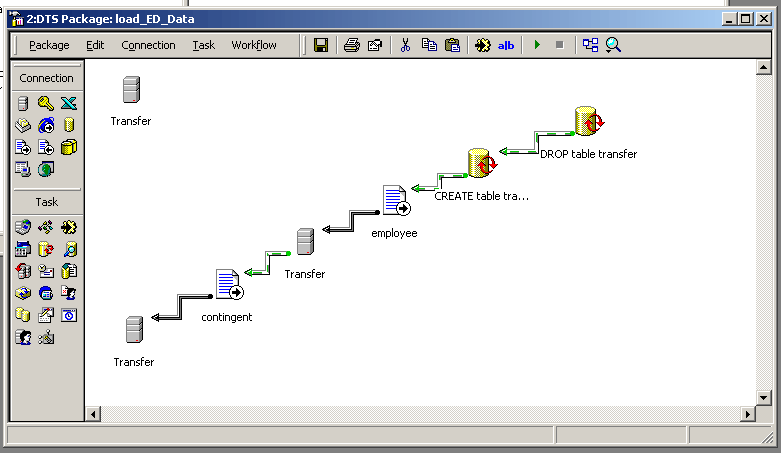This screenshot has height=453, width=781.
Task: Select the CREATE table tra… SQL task
Action: click(x=482, y=163)
